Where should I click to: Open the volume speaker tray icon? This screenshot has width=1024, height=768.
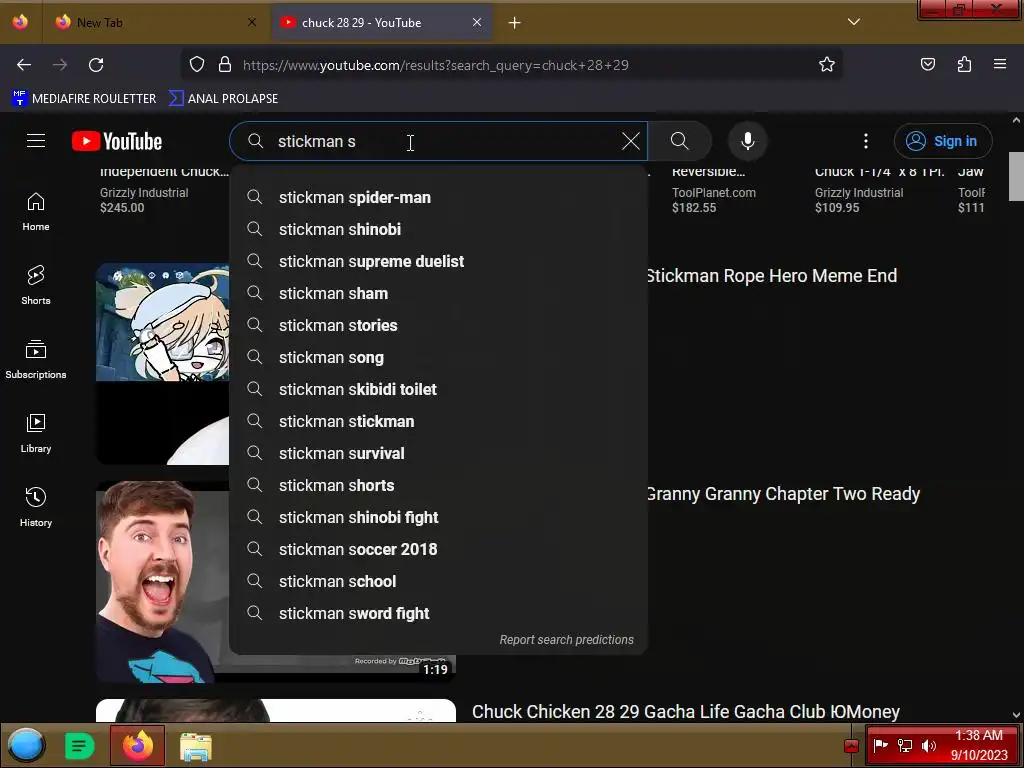[x=928, y=746]
